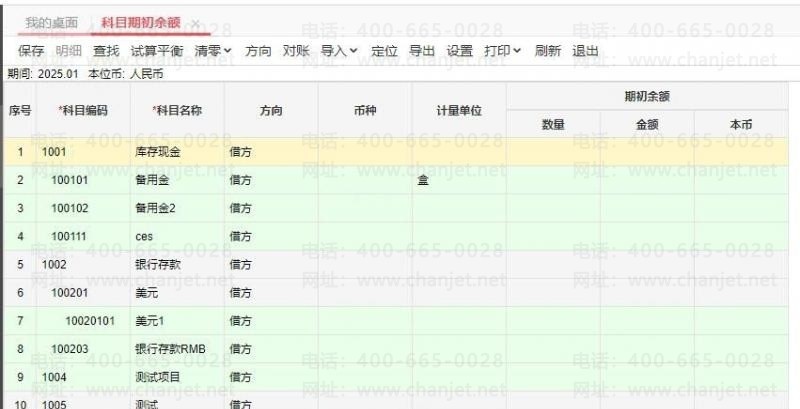Select the 10020101 account code cell
The image size is (800, 409).
[x=83, y=321]
